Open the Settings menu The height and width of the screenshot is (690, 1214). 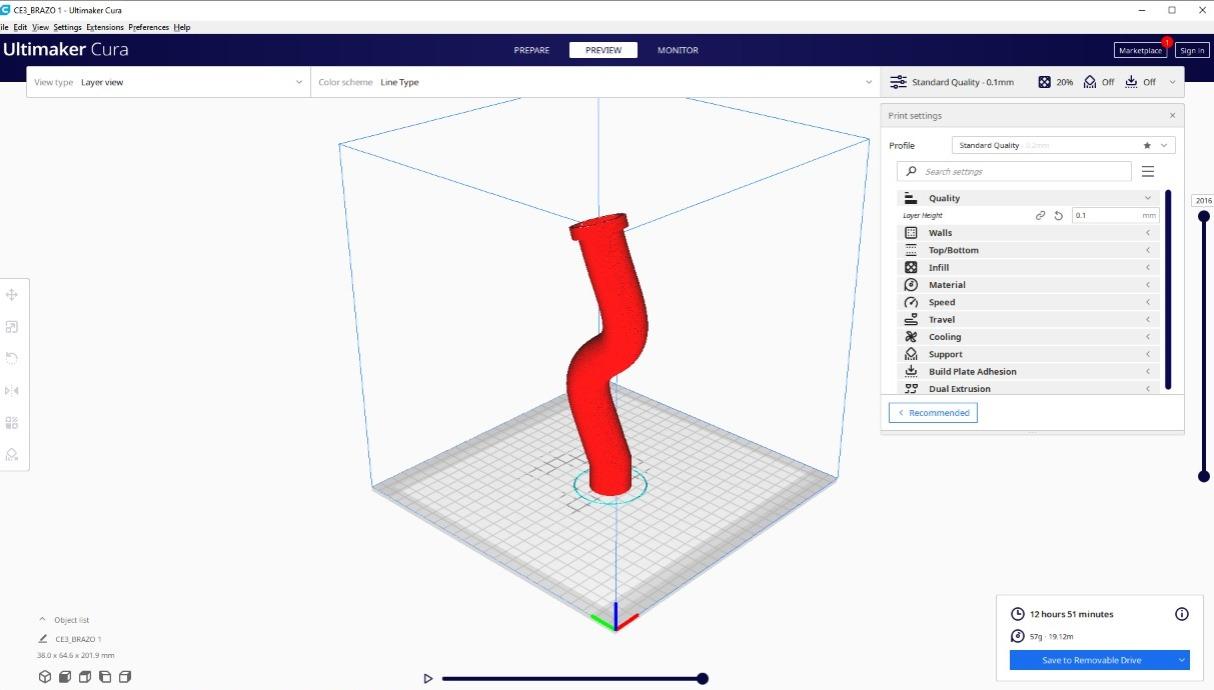(67, 27)
